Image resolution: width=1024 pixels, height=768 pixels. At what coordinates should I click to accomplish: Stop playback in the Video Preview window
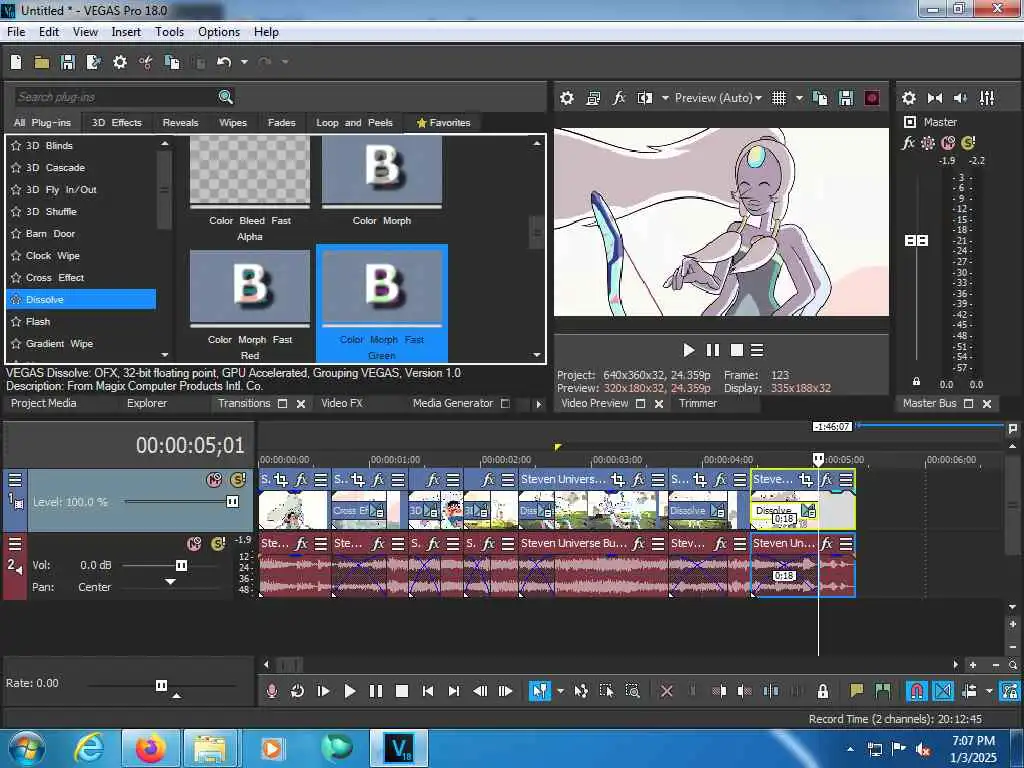737,351
